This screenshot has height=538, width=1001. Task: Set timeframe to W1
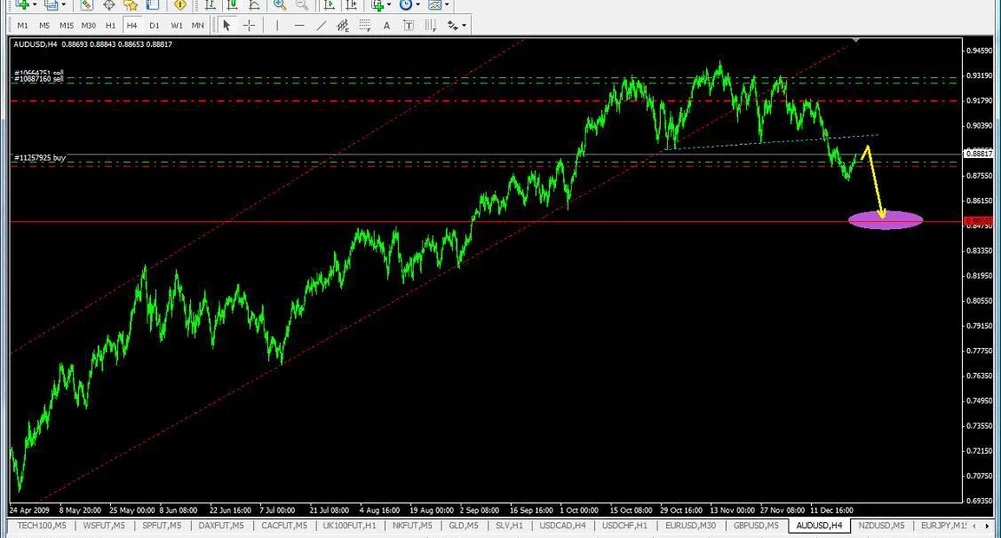click(176, 26)
